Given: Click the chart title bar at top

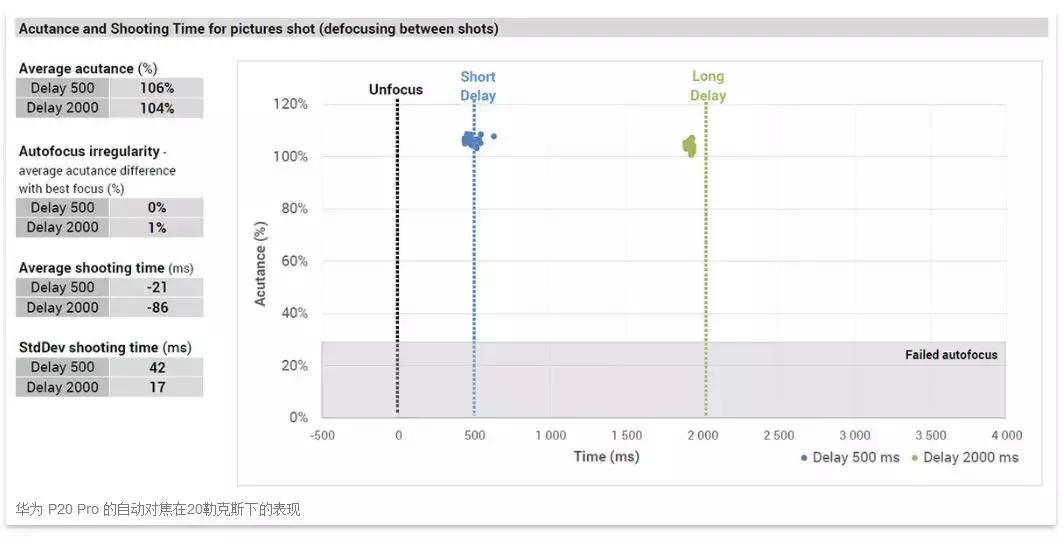Looking at the screenshot, I should point(530,29).
